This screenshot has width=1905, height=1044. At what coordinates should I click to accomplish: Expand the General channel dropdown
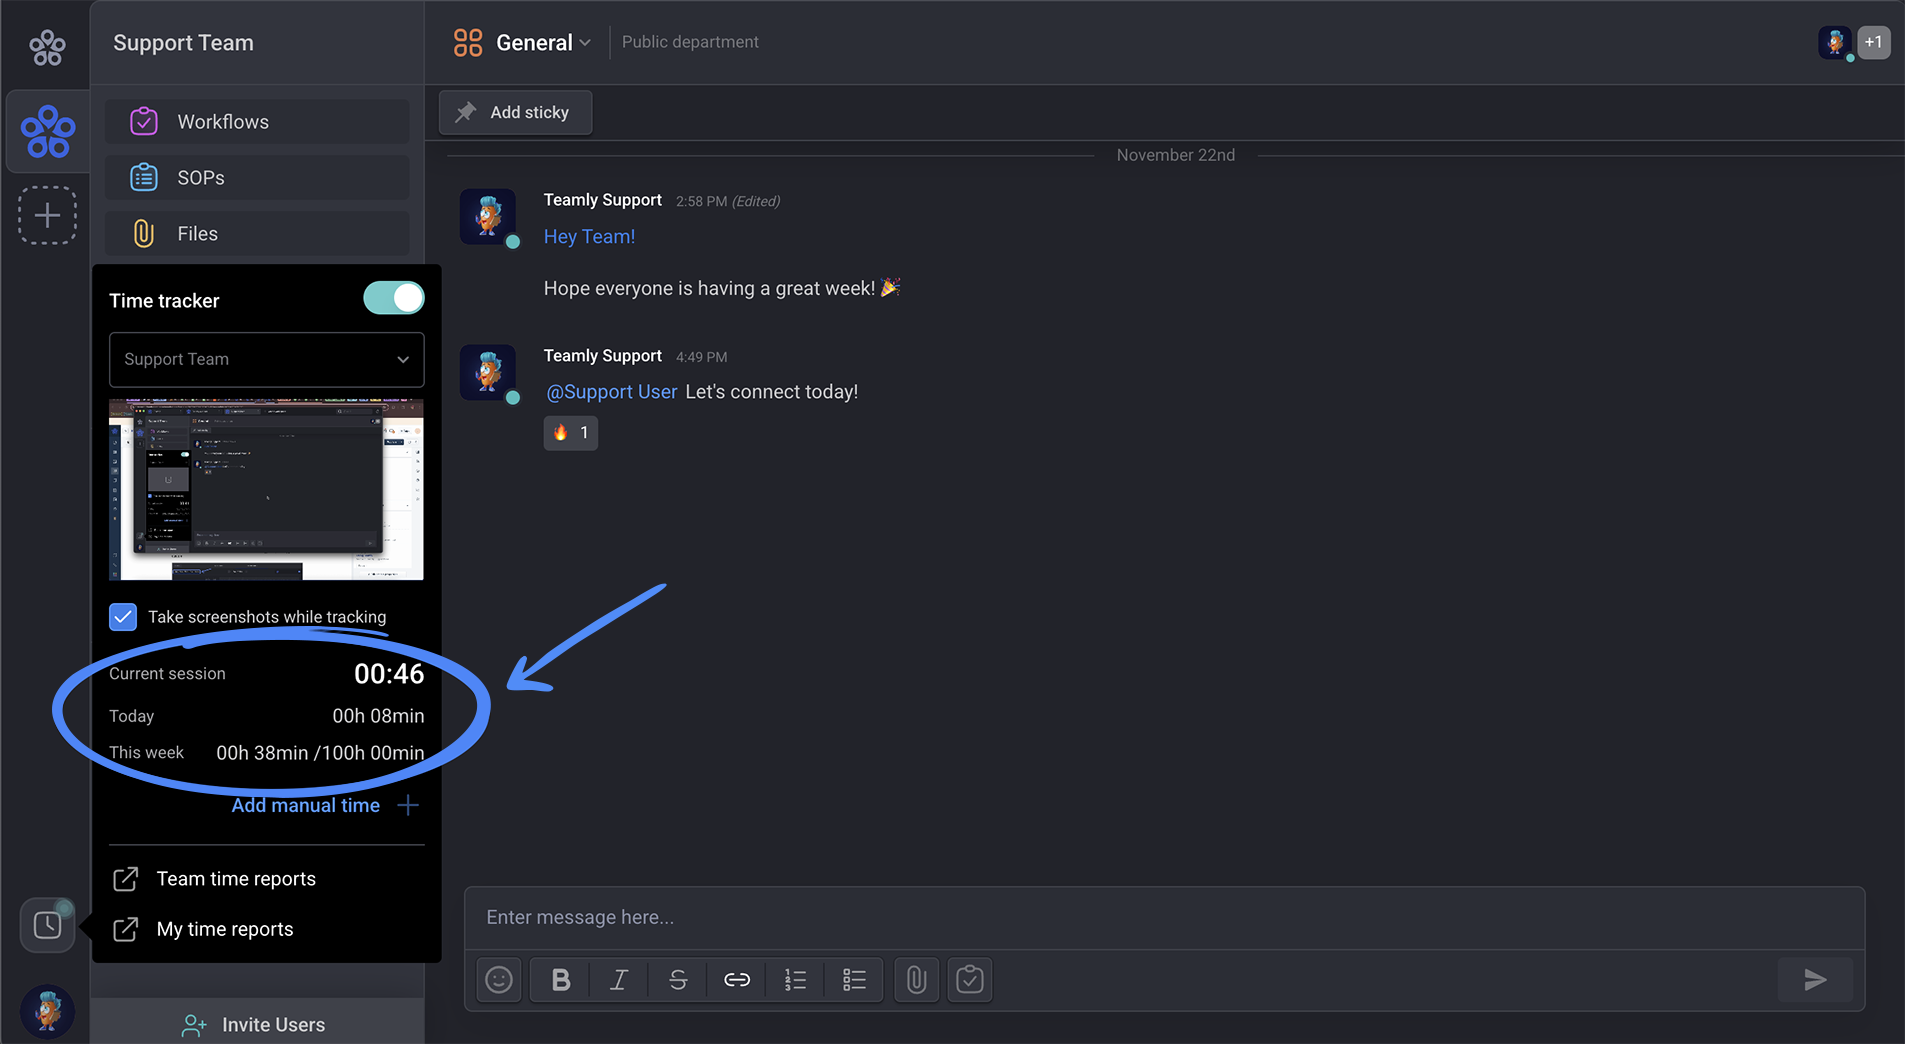pyautogui.click(x=585, y=43)
